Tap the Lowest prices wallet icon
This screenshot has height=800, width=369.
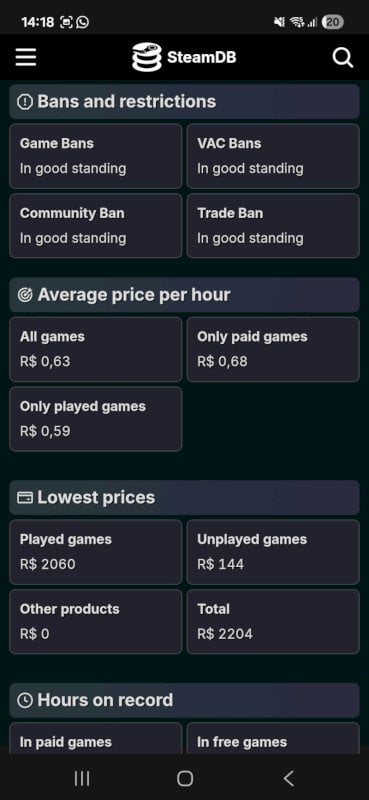(24, 497)
